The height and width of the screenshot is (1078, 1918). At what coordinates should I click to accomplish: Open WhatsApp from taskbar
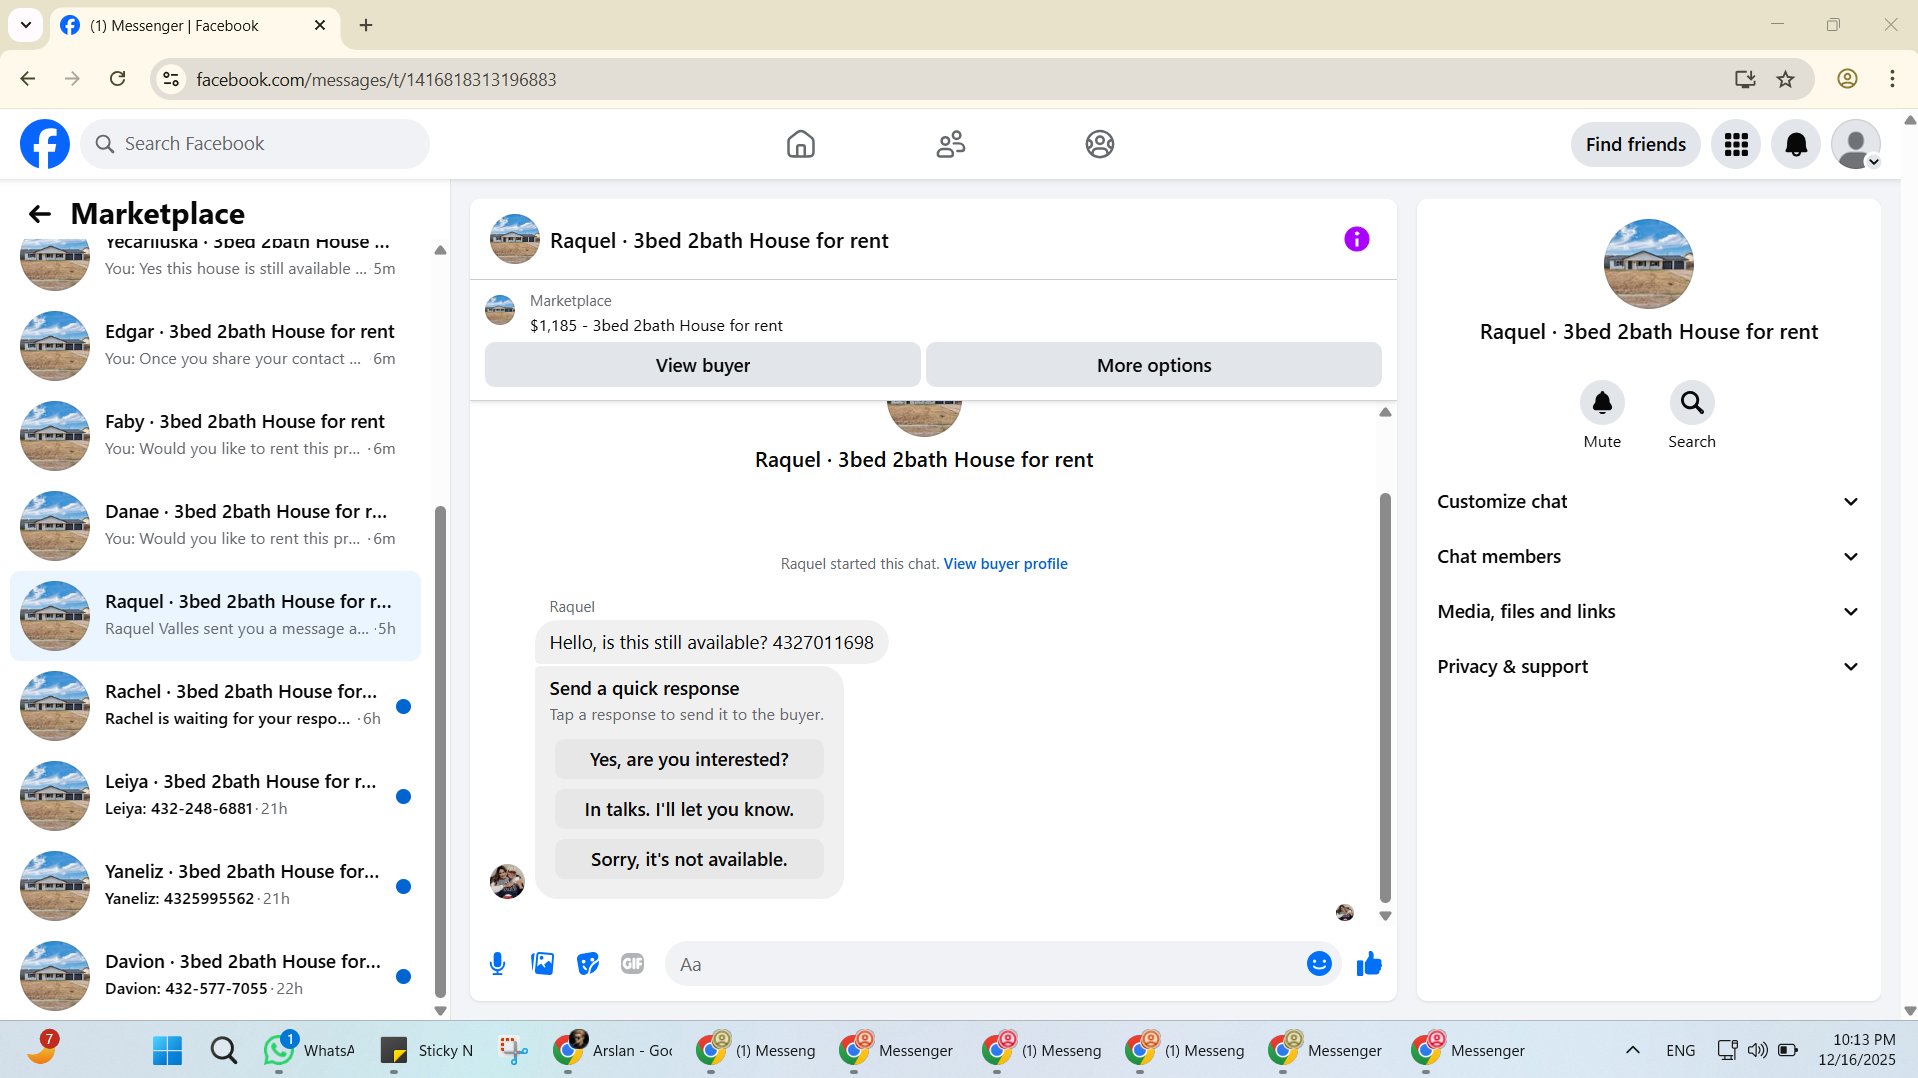tap(309, 1050)
